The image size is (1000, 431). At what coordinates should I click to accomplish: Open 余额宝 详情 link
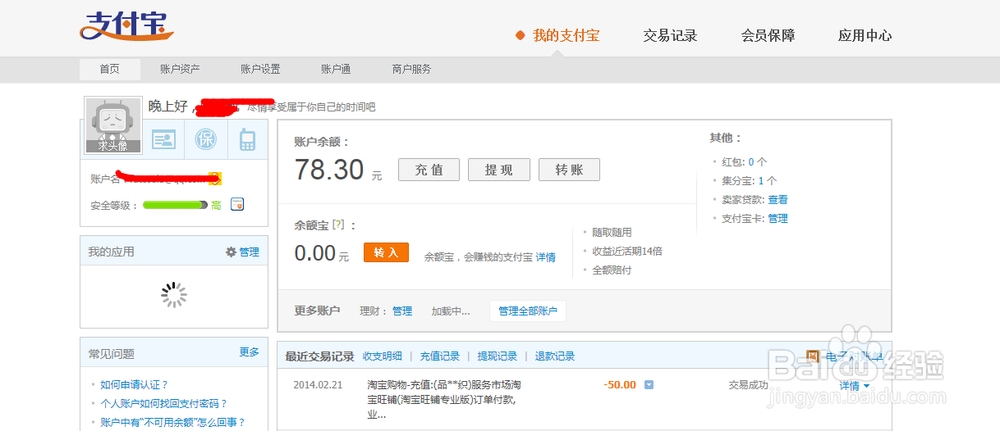click(545, 257)
